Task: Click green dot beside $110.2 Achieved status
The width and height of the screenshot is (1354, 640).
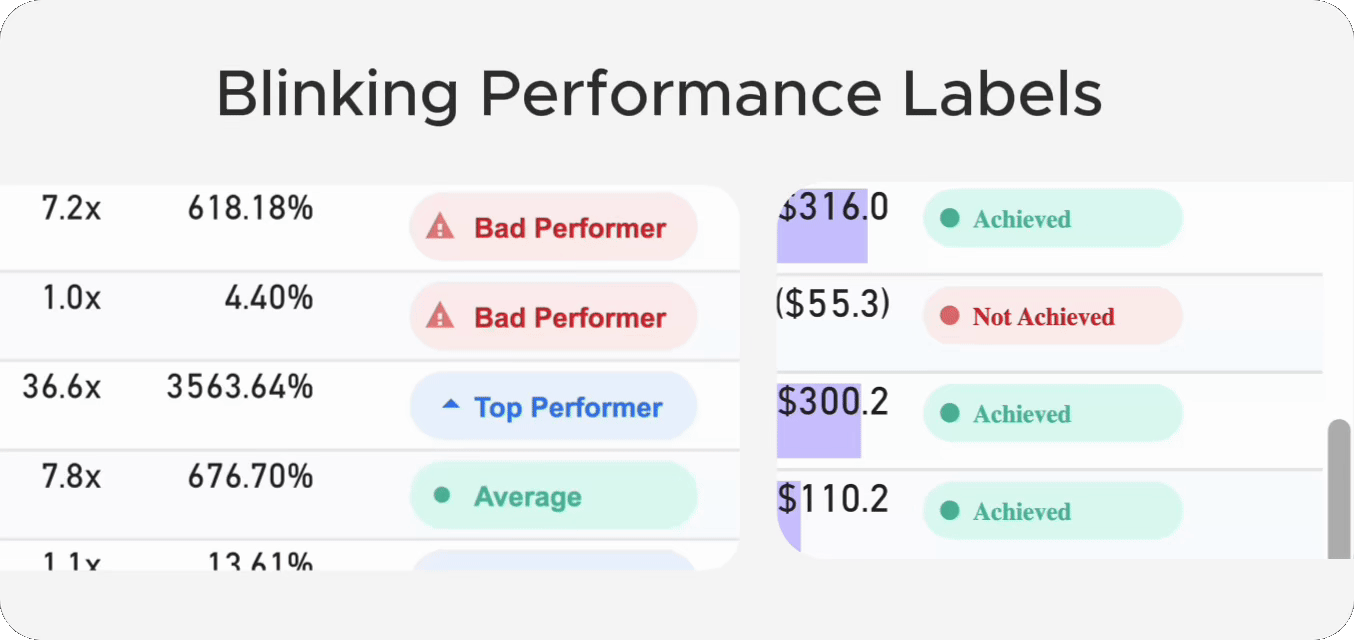Action: pos(950,511)
